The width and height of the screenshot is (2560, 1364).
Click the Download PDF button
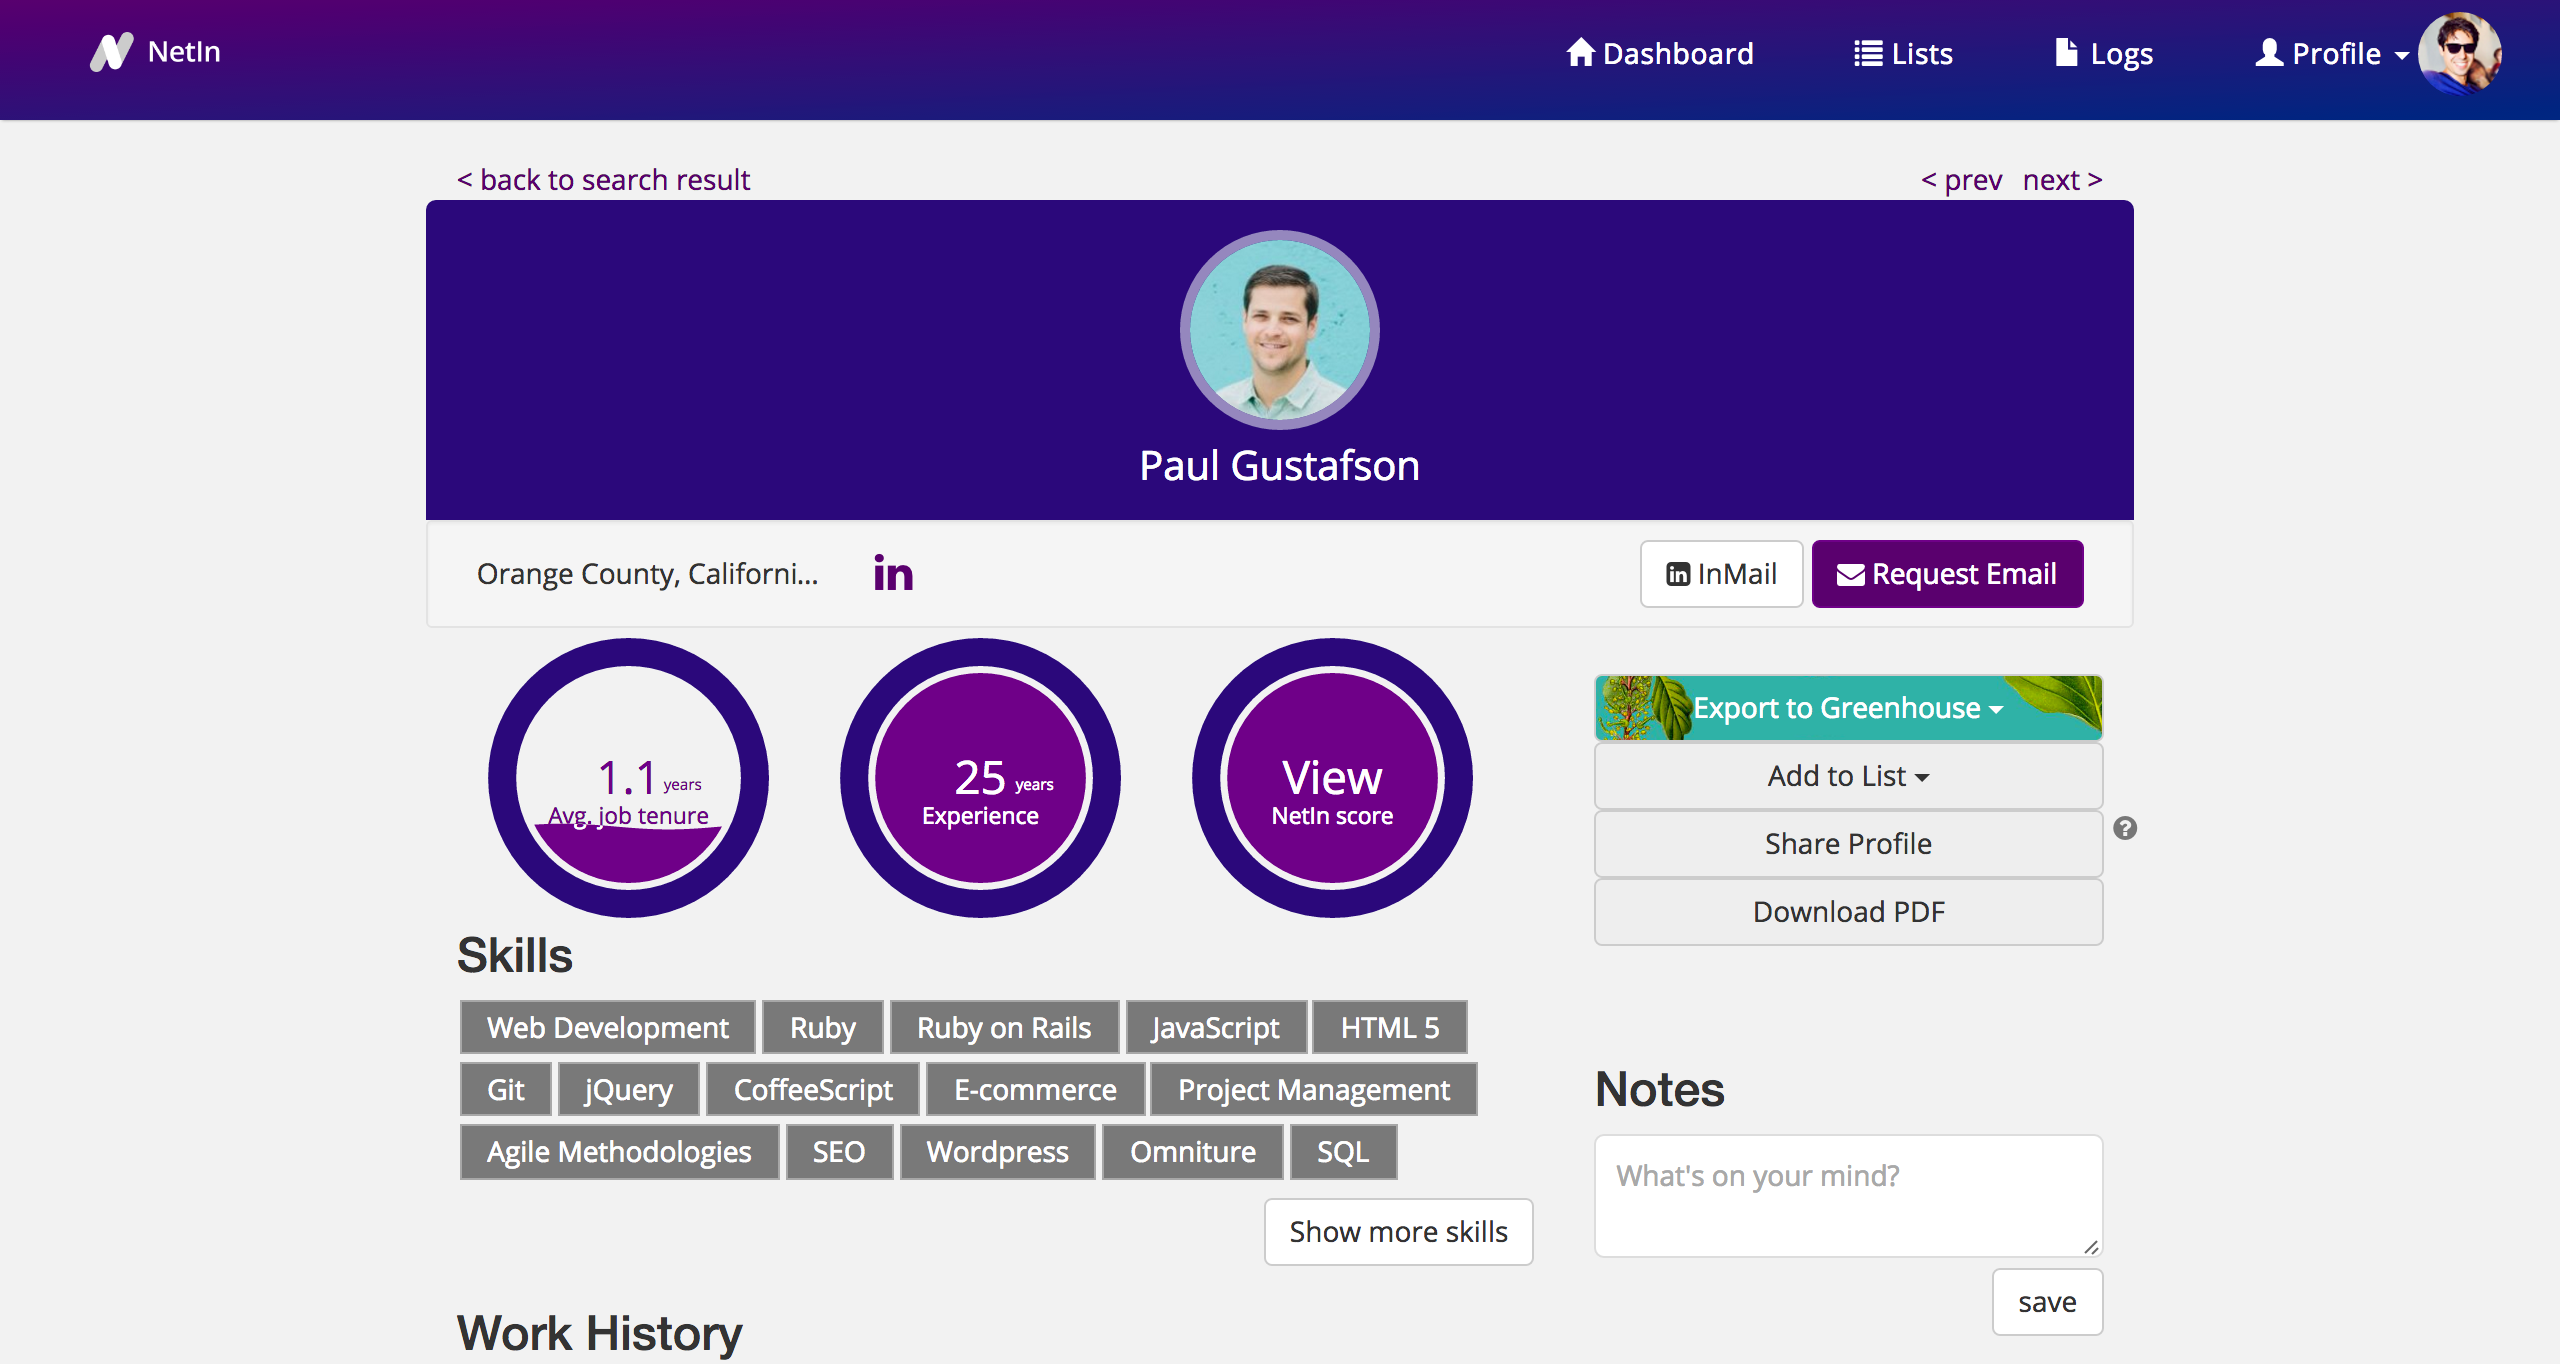pyautogui.click(x=1848, y=912)
